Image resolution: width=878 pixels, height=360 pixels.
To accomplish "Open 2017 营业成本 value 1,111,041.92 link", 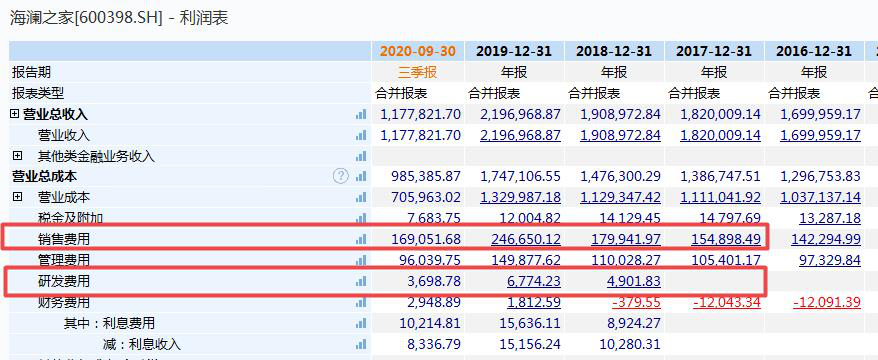I will click(721, 197).
